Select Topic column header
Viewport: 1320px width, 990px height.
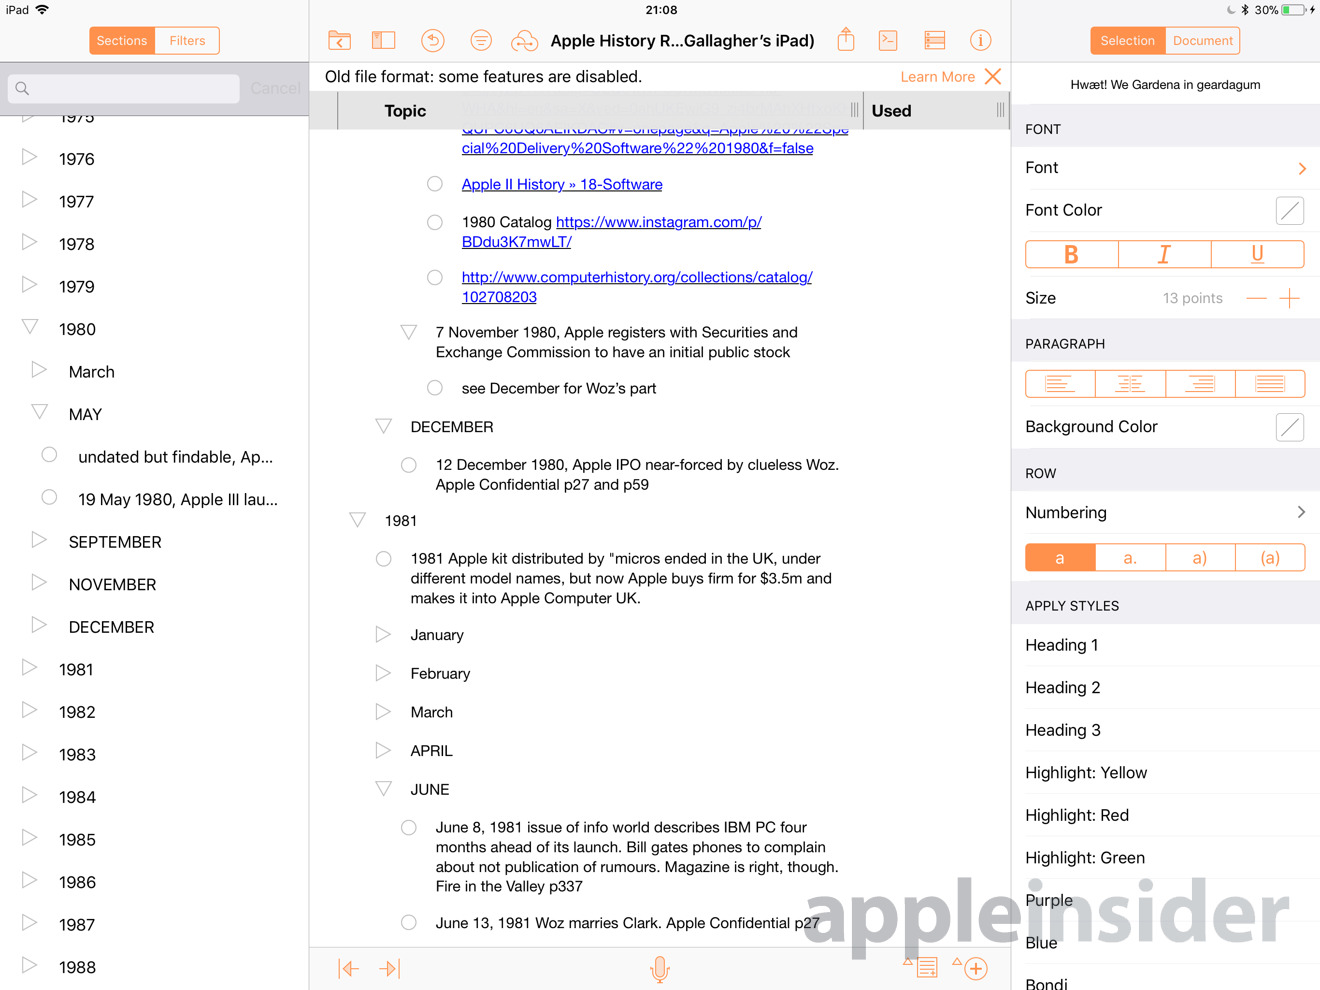click(405, 111)
